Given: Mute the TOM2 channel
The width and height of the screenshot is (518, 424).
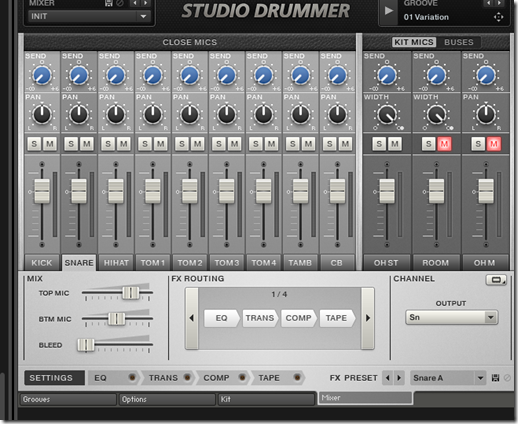Looking at the screenshot, I should tap(198, 144).
